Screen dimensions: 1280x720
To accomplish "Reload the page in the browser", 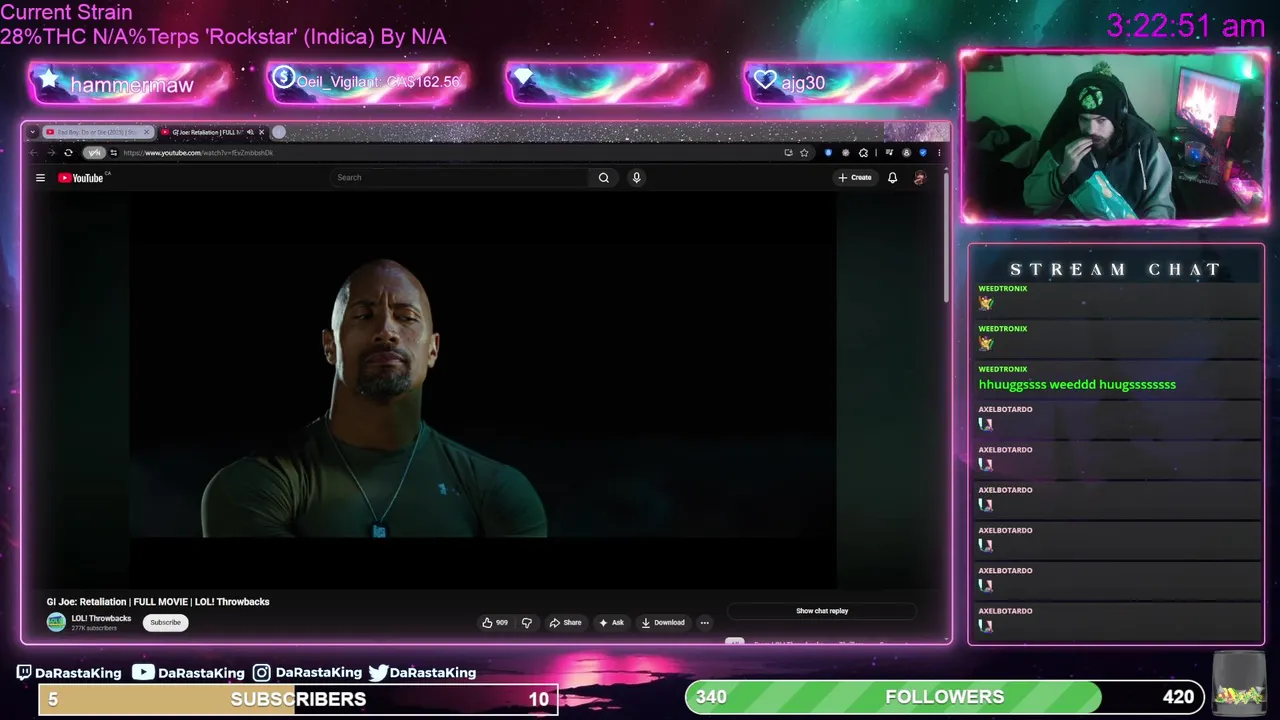I will coord(68,153).
